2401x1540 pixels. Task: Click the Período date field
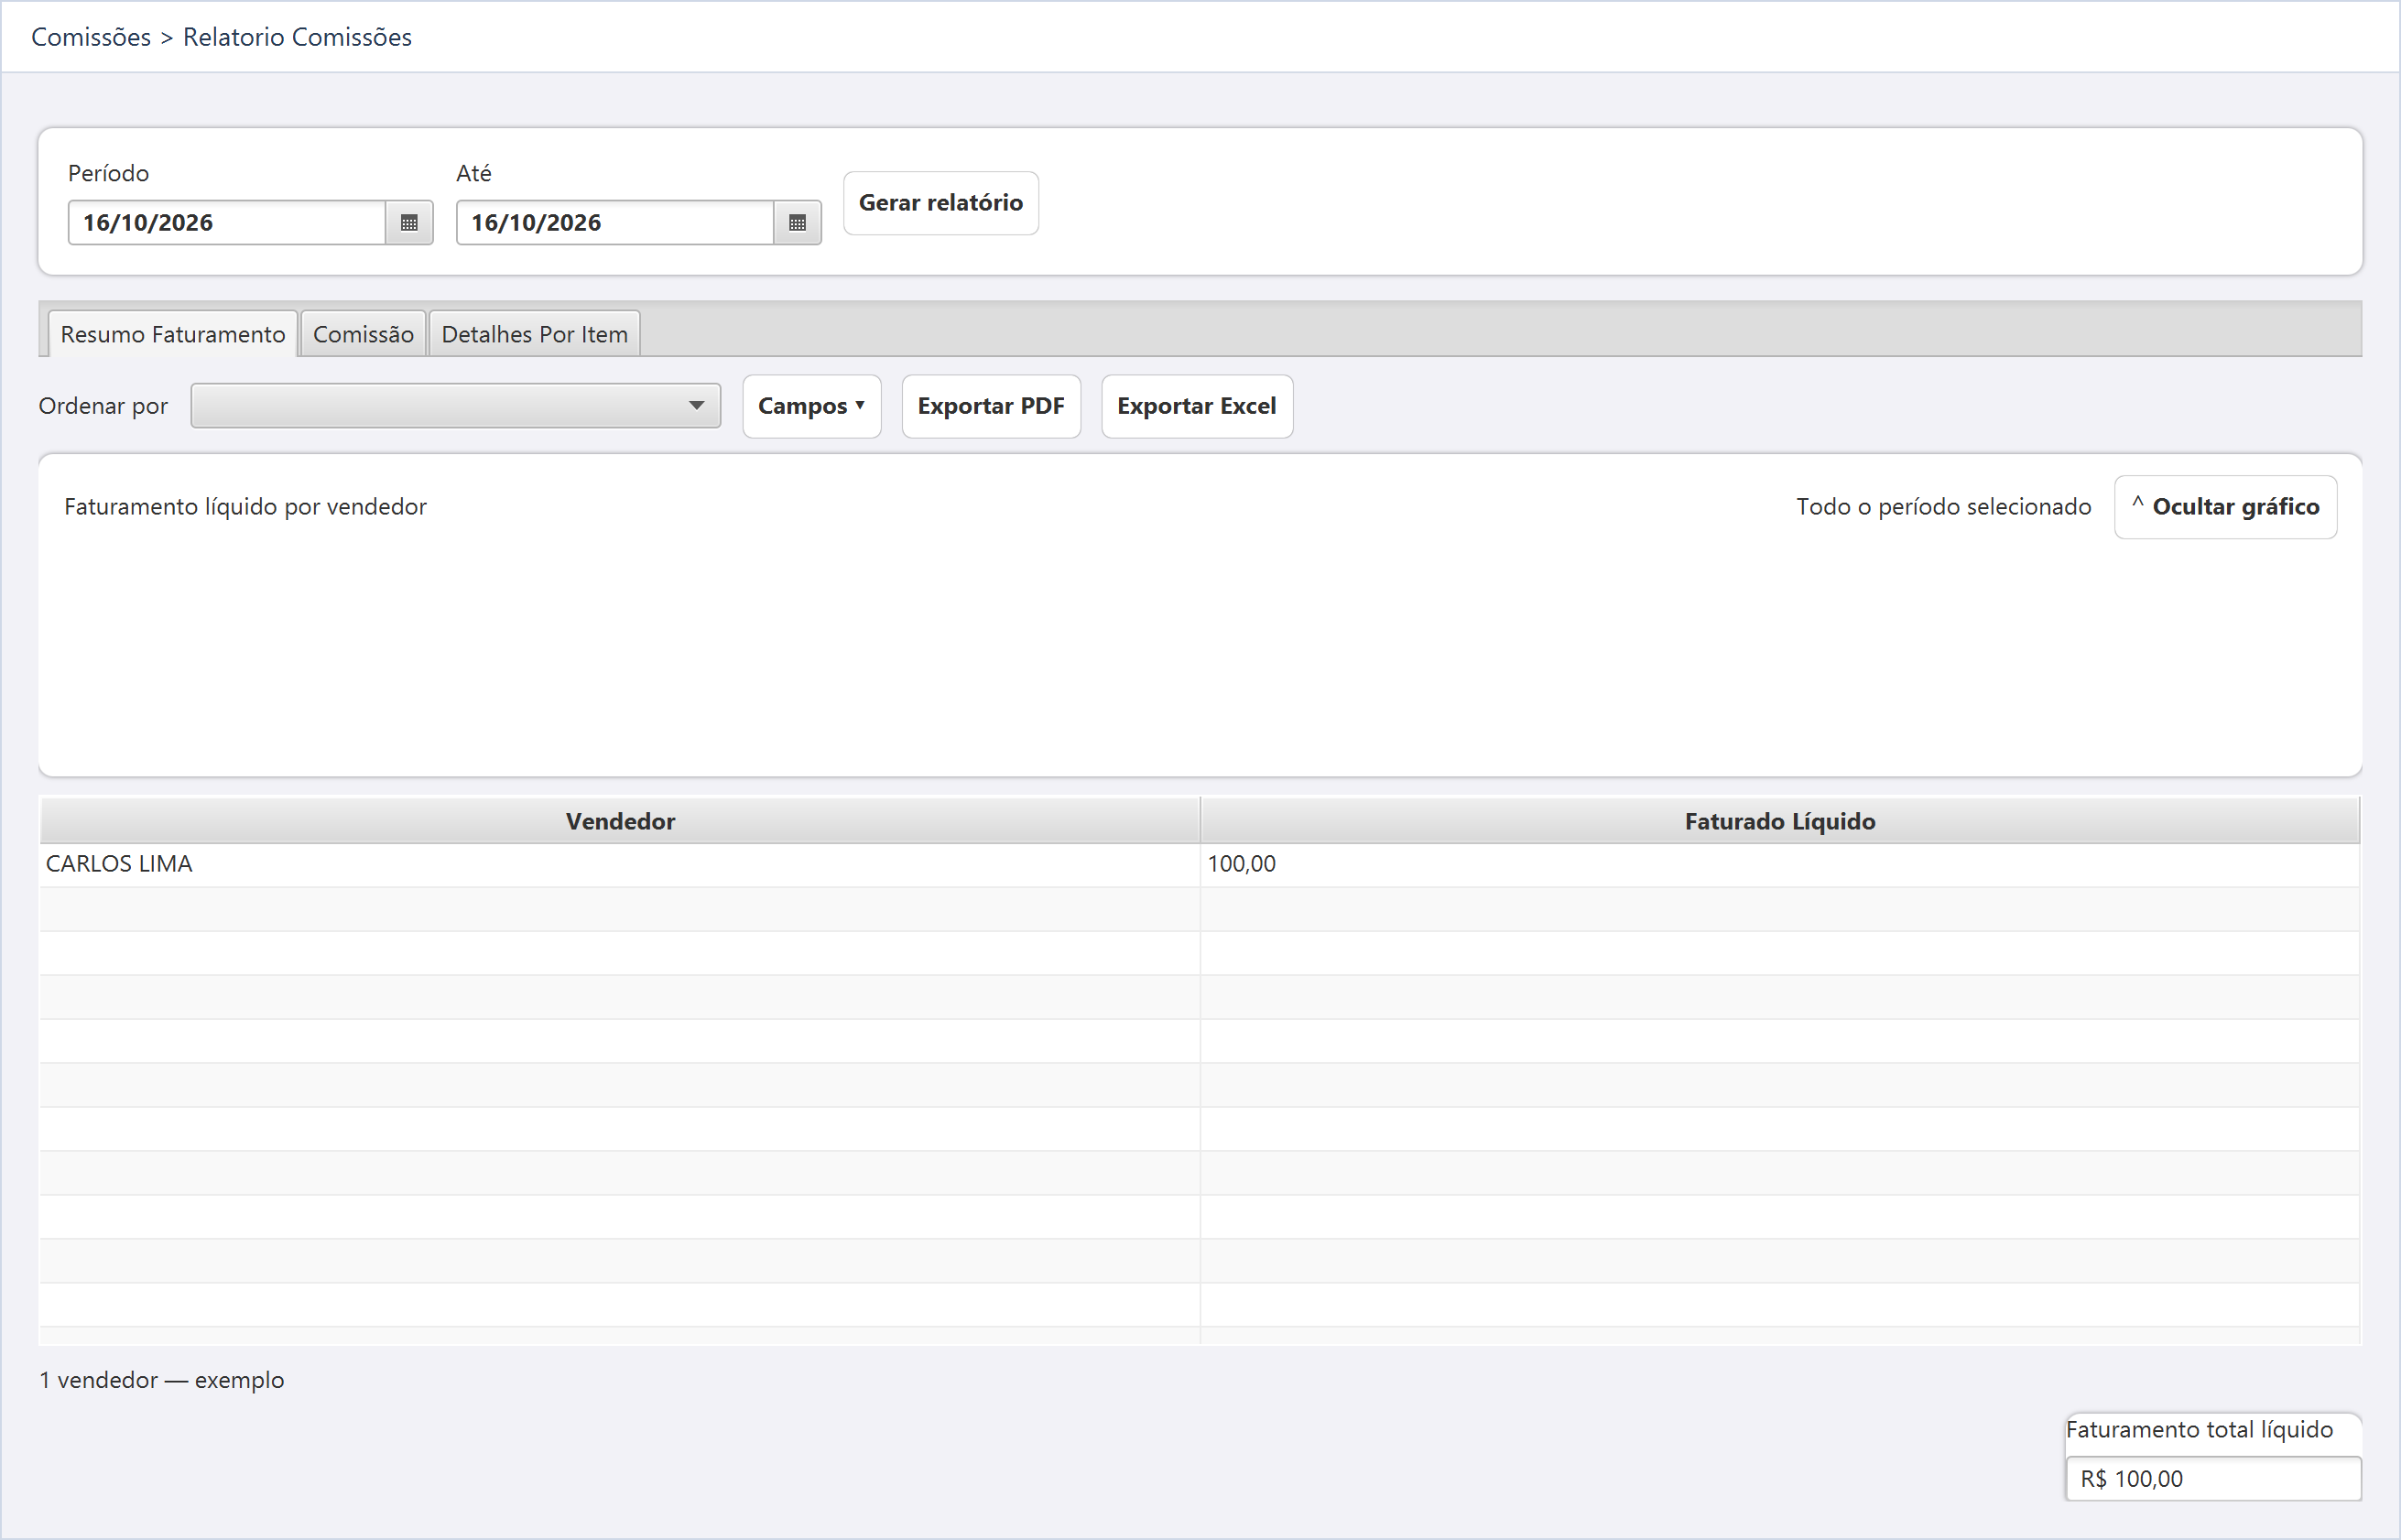click(x=227, y=222)
